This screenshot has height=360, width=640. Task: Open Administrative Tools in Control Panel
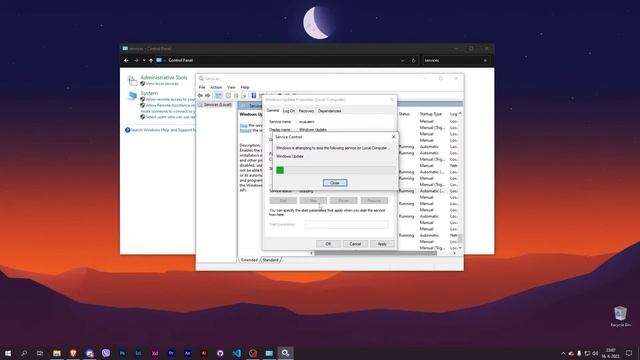tap(164, 77)
